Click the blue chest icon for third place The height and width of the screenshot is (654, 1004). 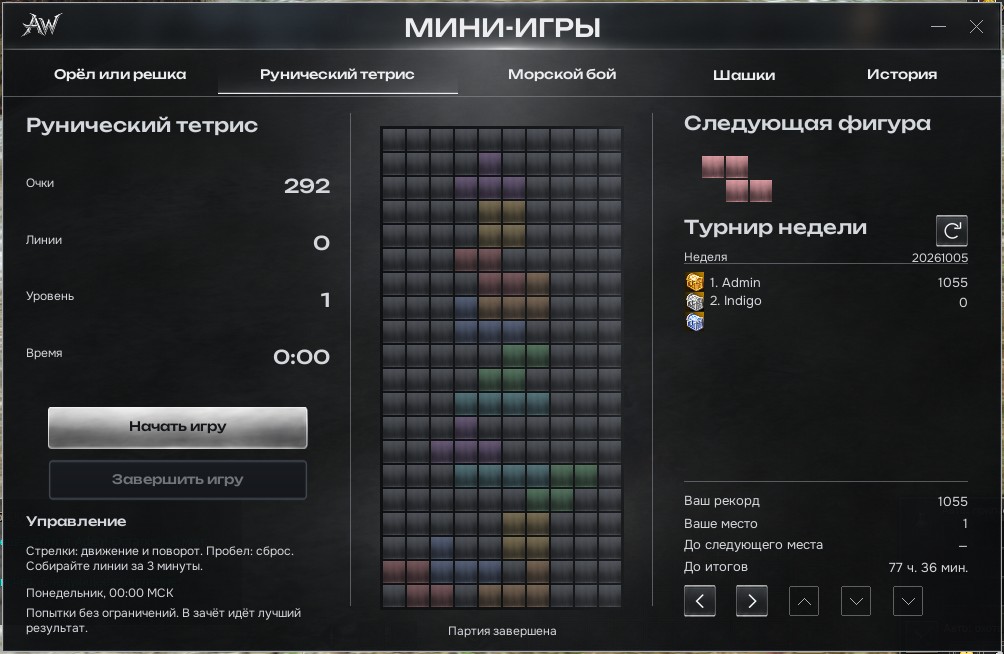point(695,321)
